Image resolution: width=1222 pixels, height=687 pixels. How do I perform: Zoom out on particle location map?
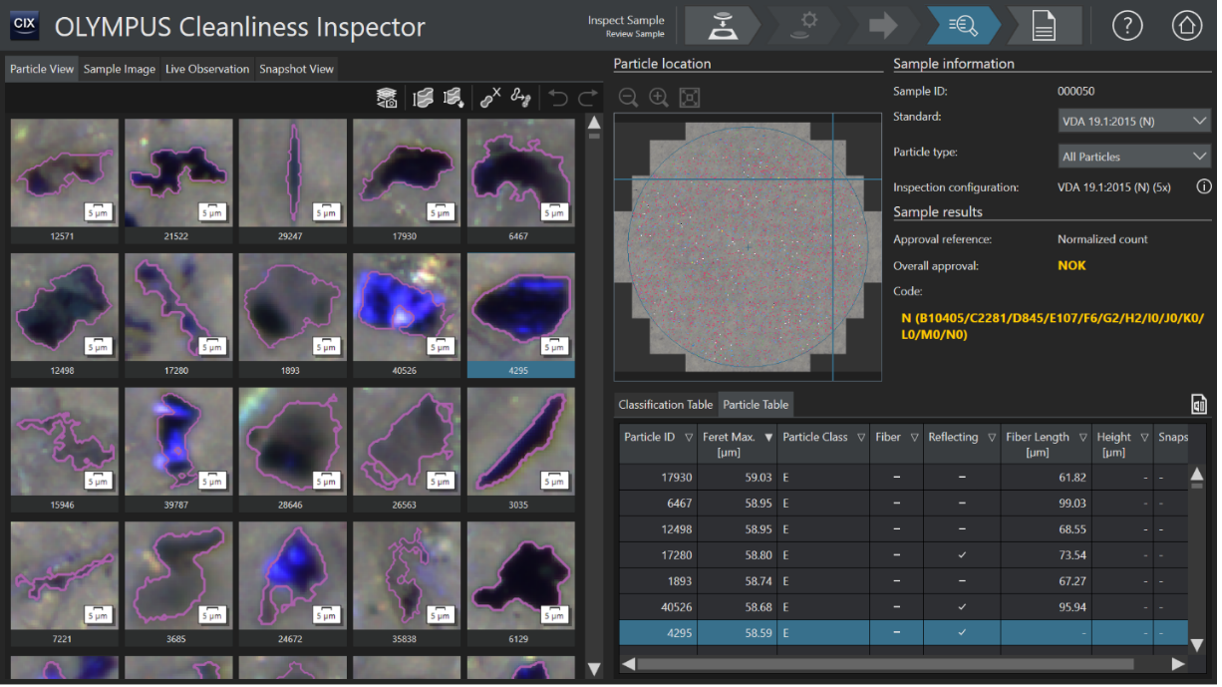(628, 97)
